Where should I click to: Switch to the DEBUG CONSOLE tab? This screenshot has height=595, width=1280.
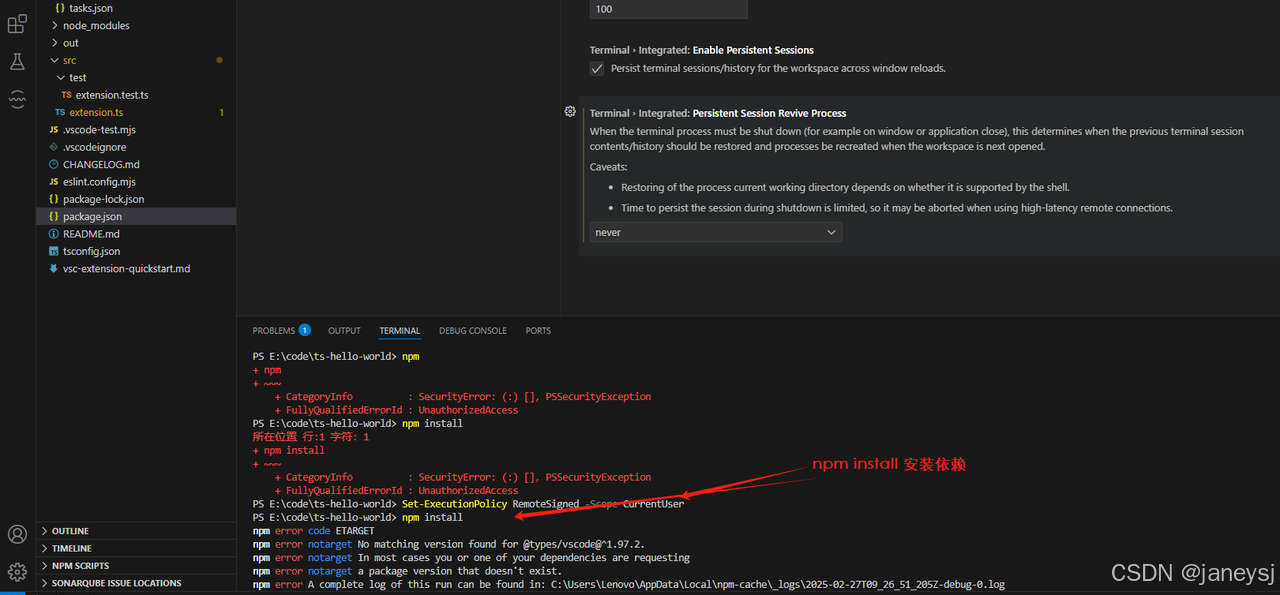(473, 330)
